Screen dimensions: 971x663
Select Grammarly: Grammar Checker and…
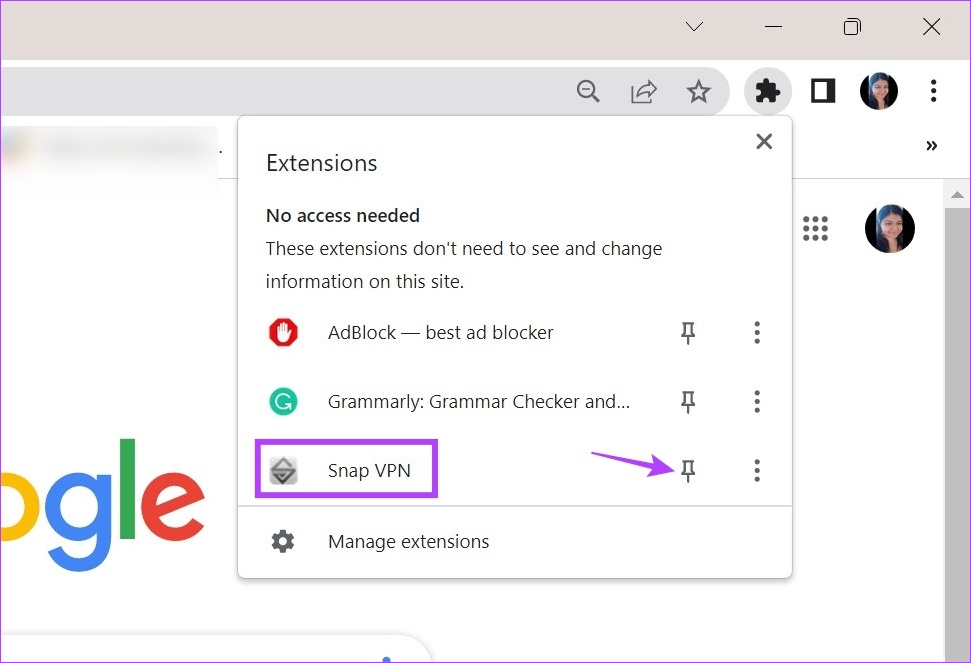coord(479,402)
